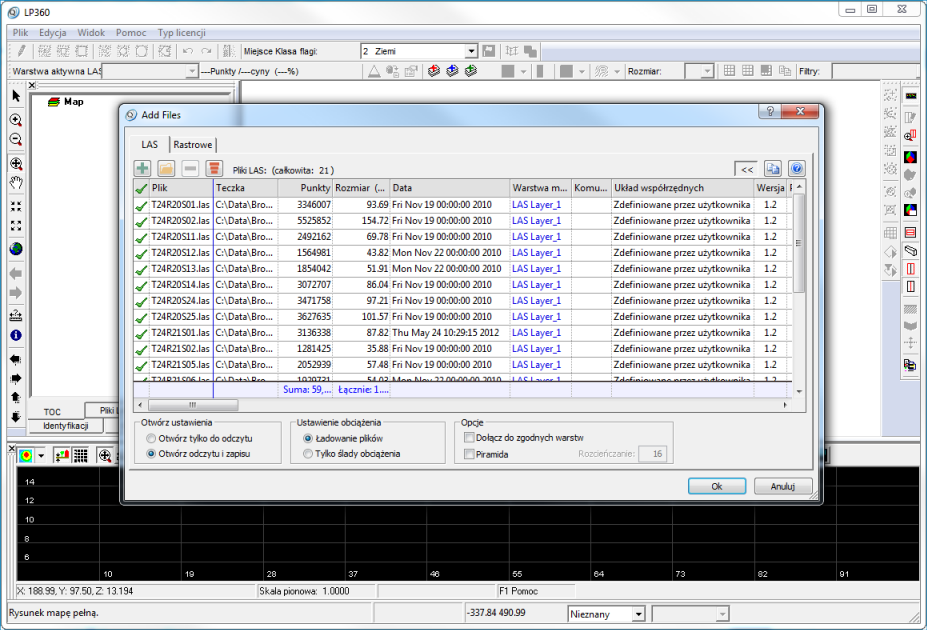Select 'Otwórz odczytu i zapisu' radio button
Image resolution: width=927 pixels, height=630 pixels.
tap(151, 454)
